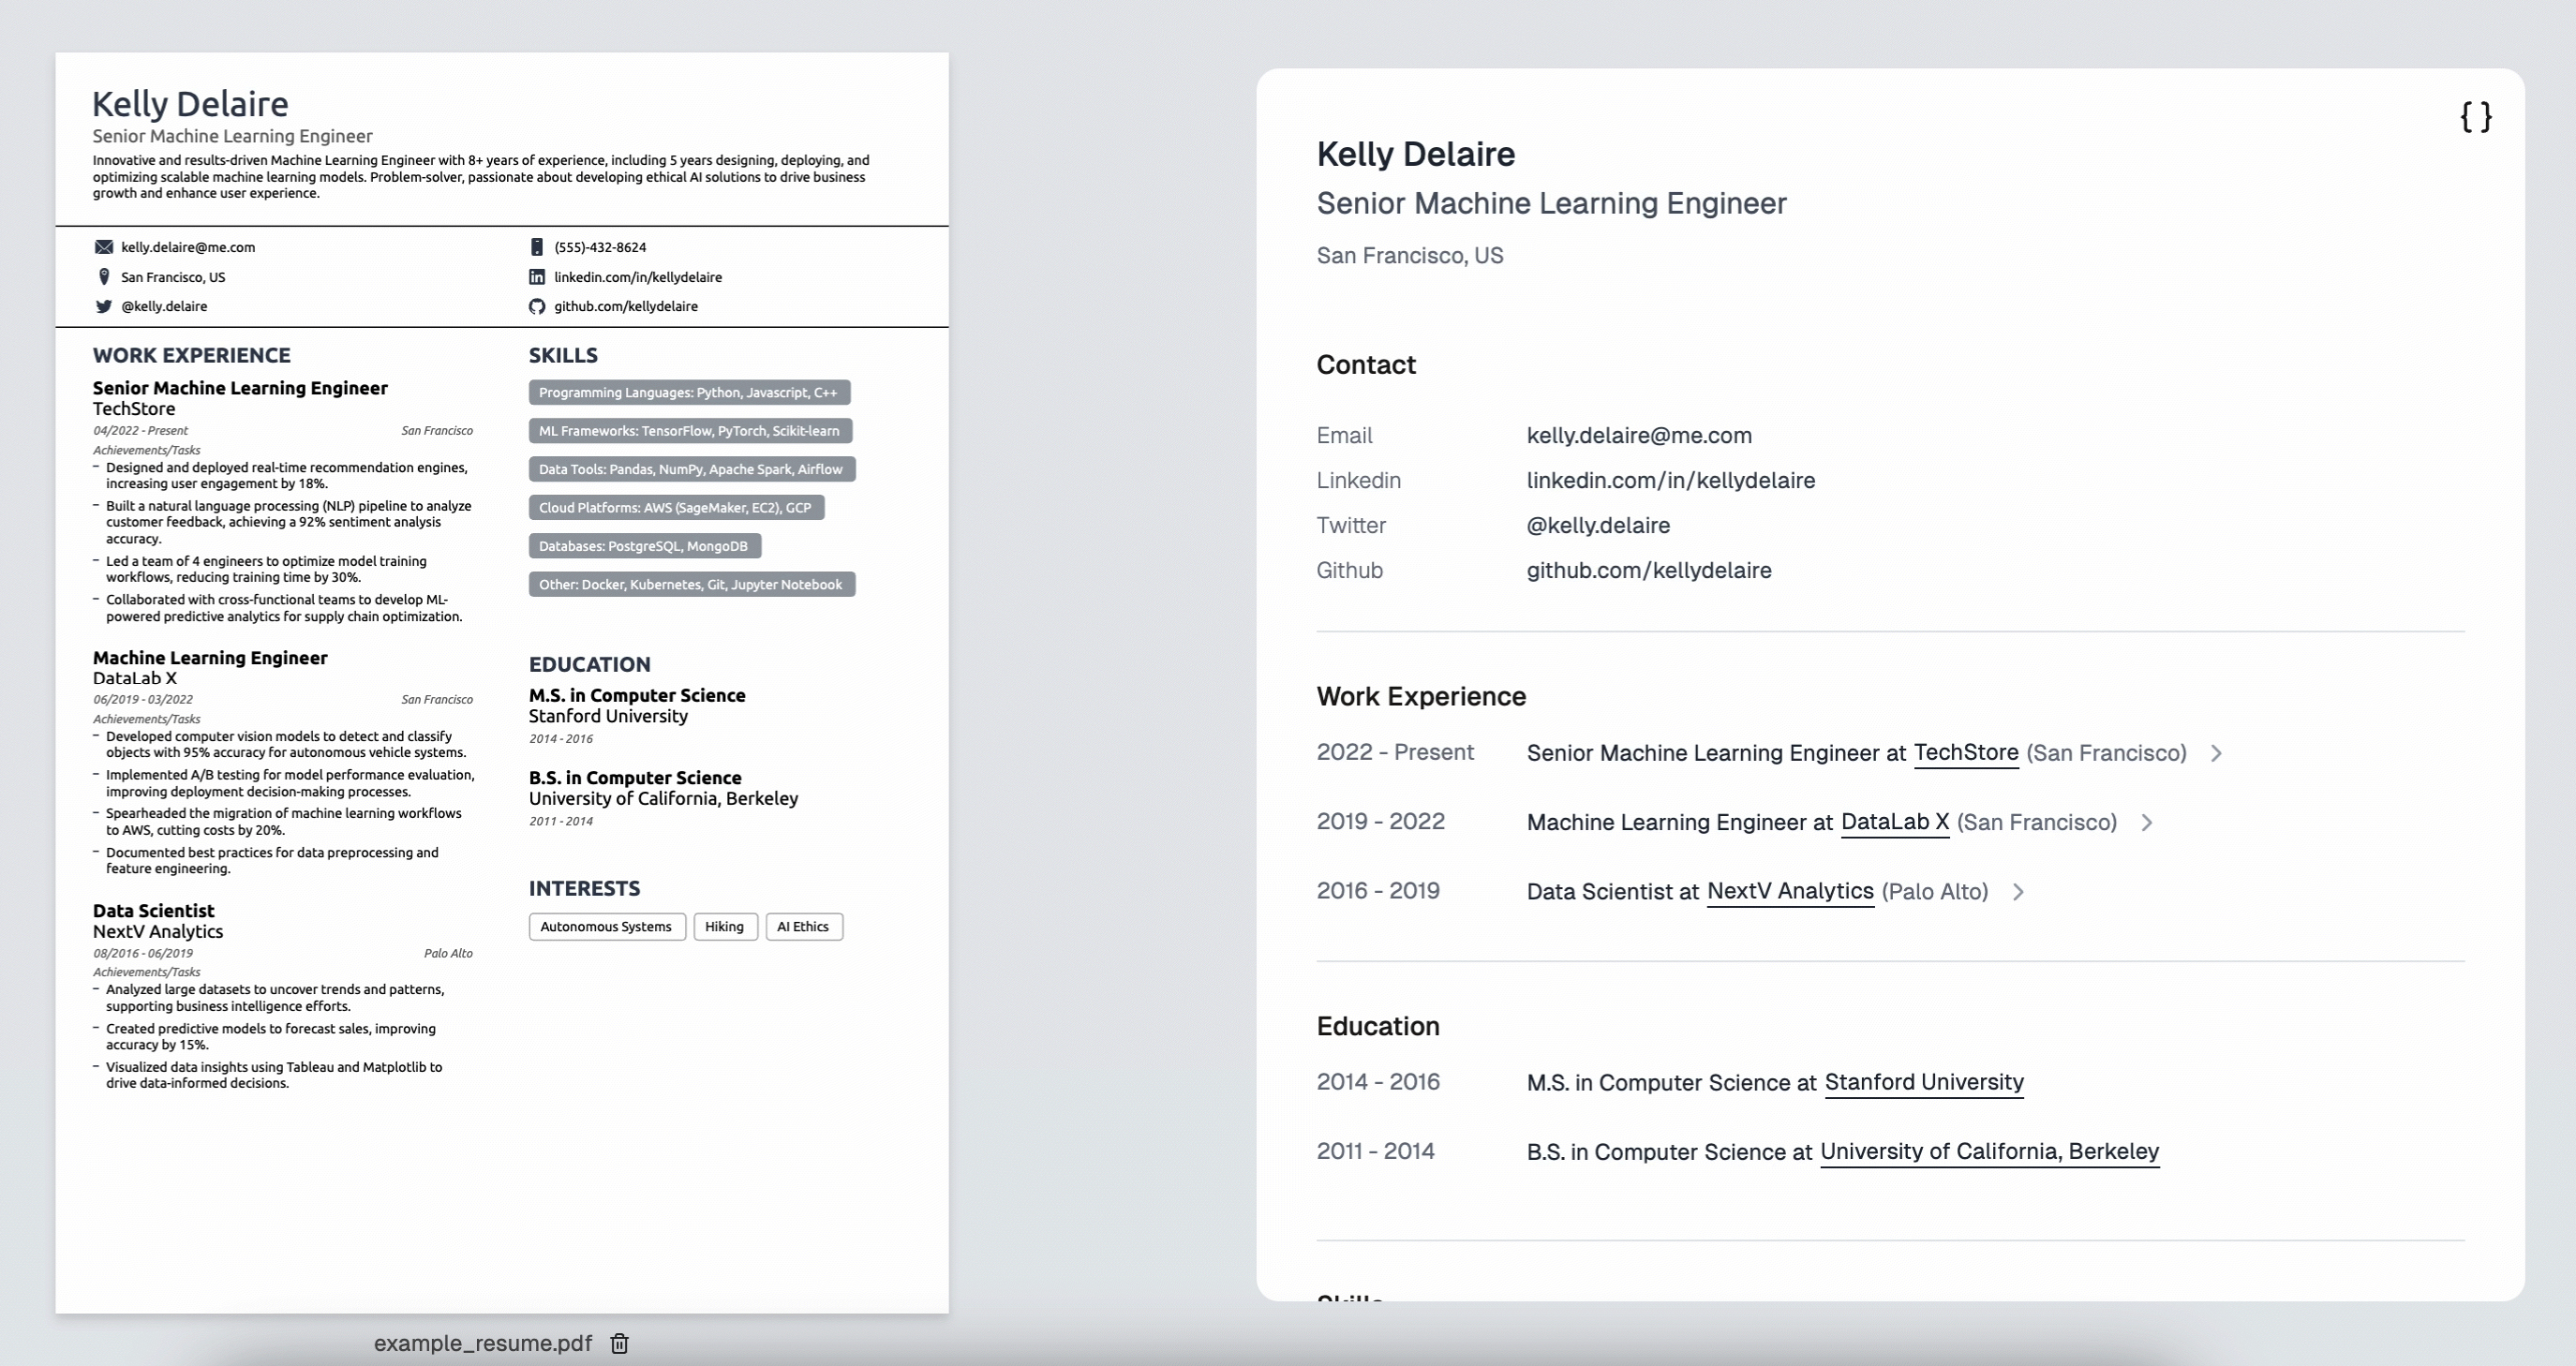Expand the DataLab X entry chevron
2576x1366 pixels.
click(x=2146, y=823)
